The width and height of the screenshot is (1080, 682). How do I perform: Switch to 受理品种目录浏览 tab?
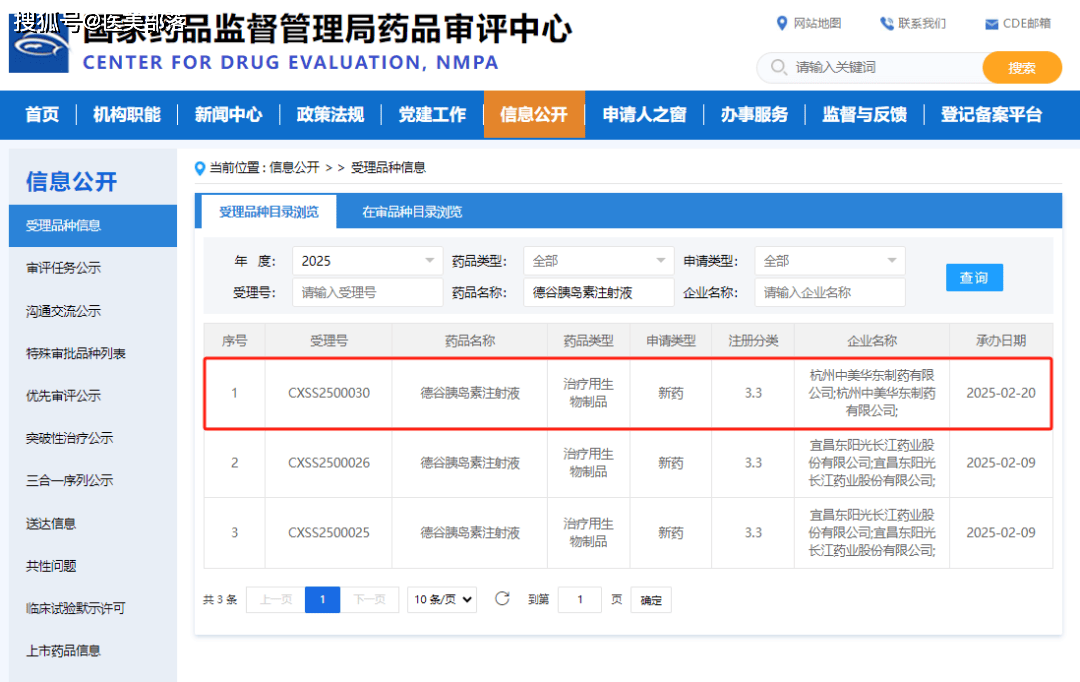(269, 211)
